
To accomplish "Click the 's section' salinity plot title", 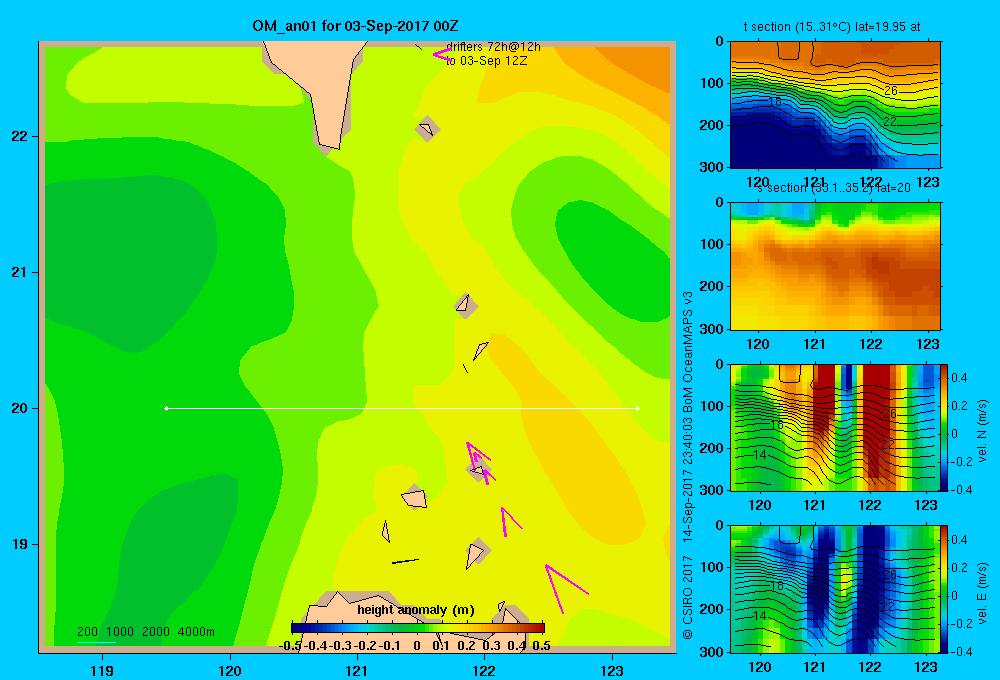I will (x=834, y=188).
